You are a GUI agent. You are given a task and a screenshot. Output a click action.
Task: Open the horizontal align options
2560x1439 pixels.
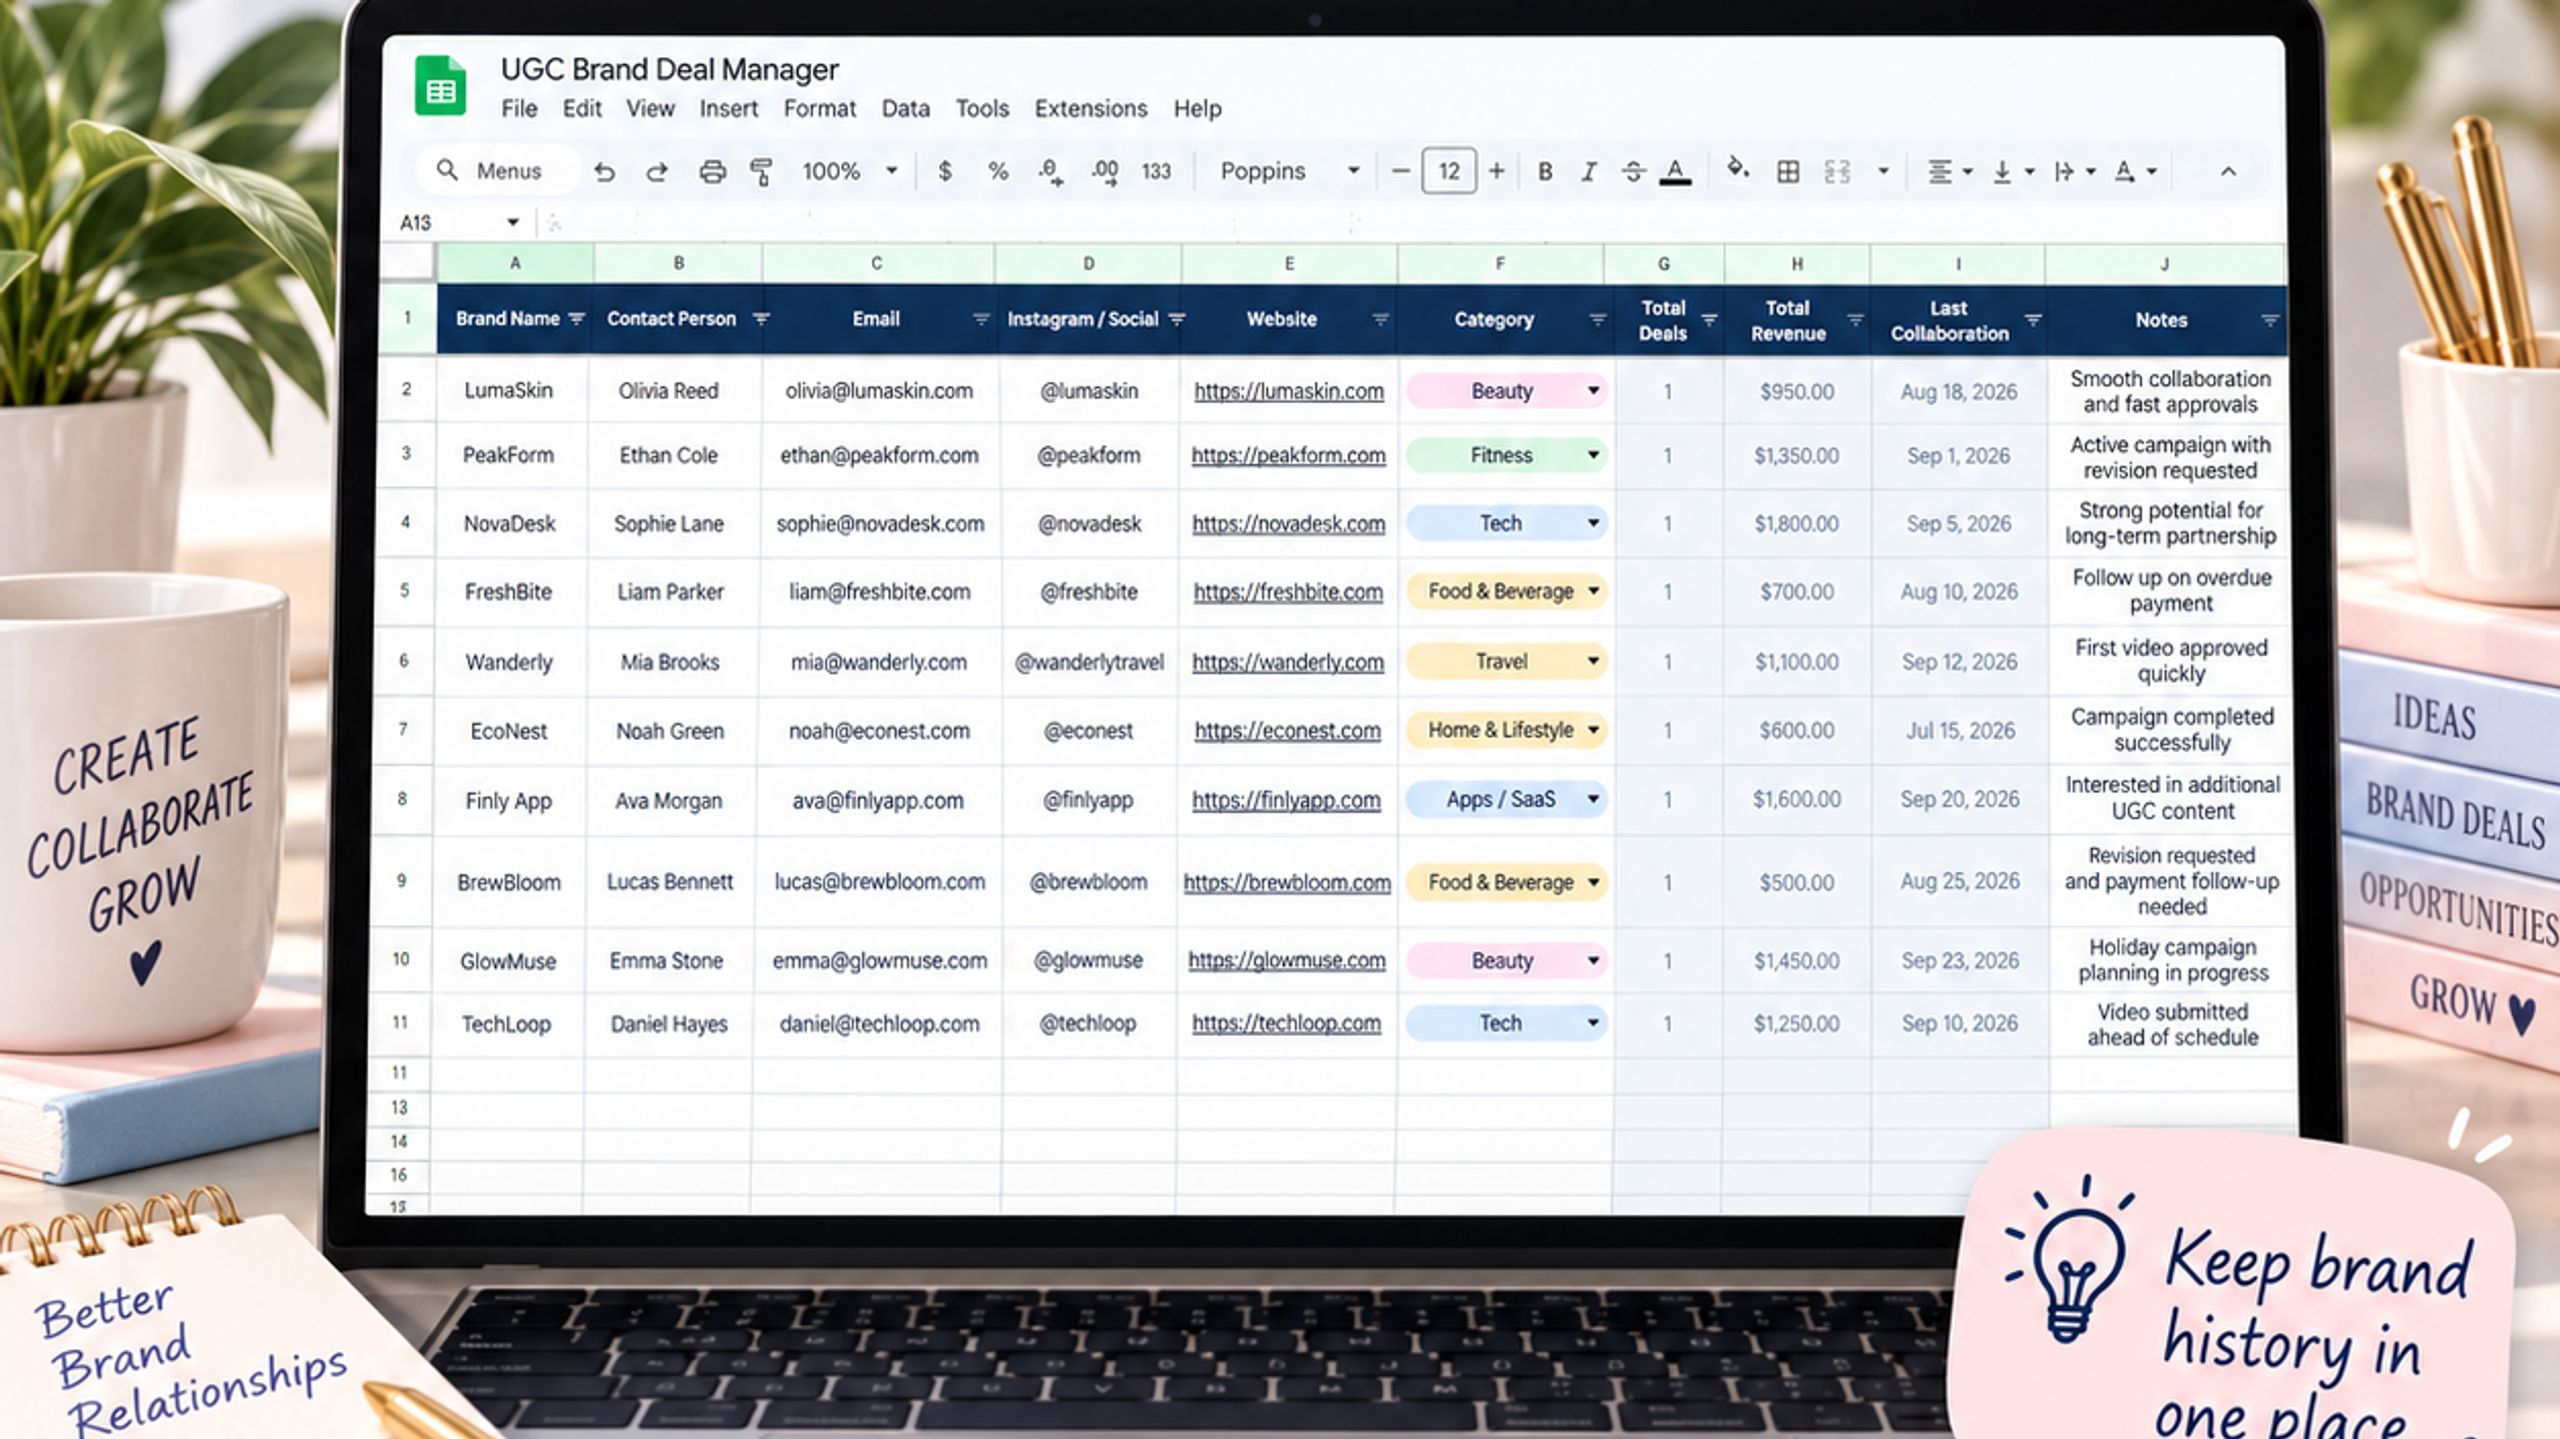[x=1949, y=172]
